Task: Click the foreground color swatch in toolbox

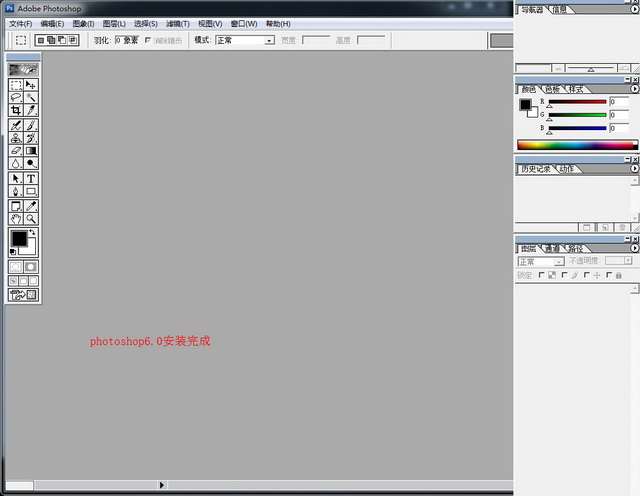Action: (x=19, y=238)
